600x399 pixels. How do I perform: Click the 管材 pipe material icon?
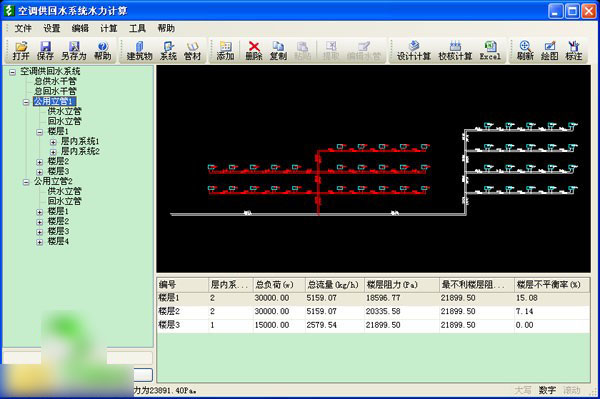tap(192, 50)
